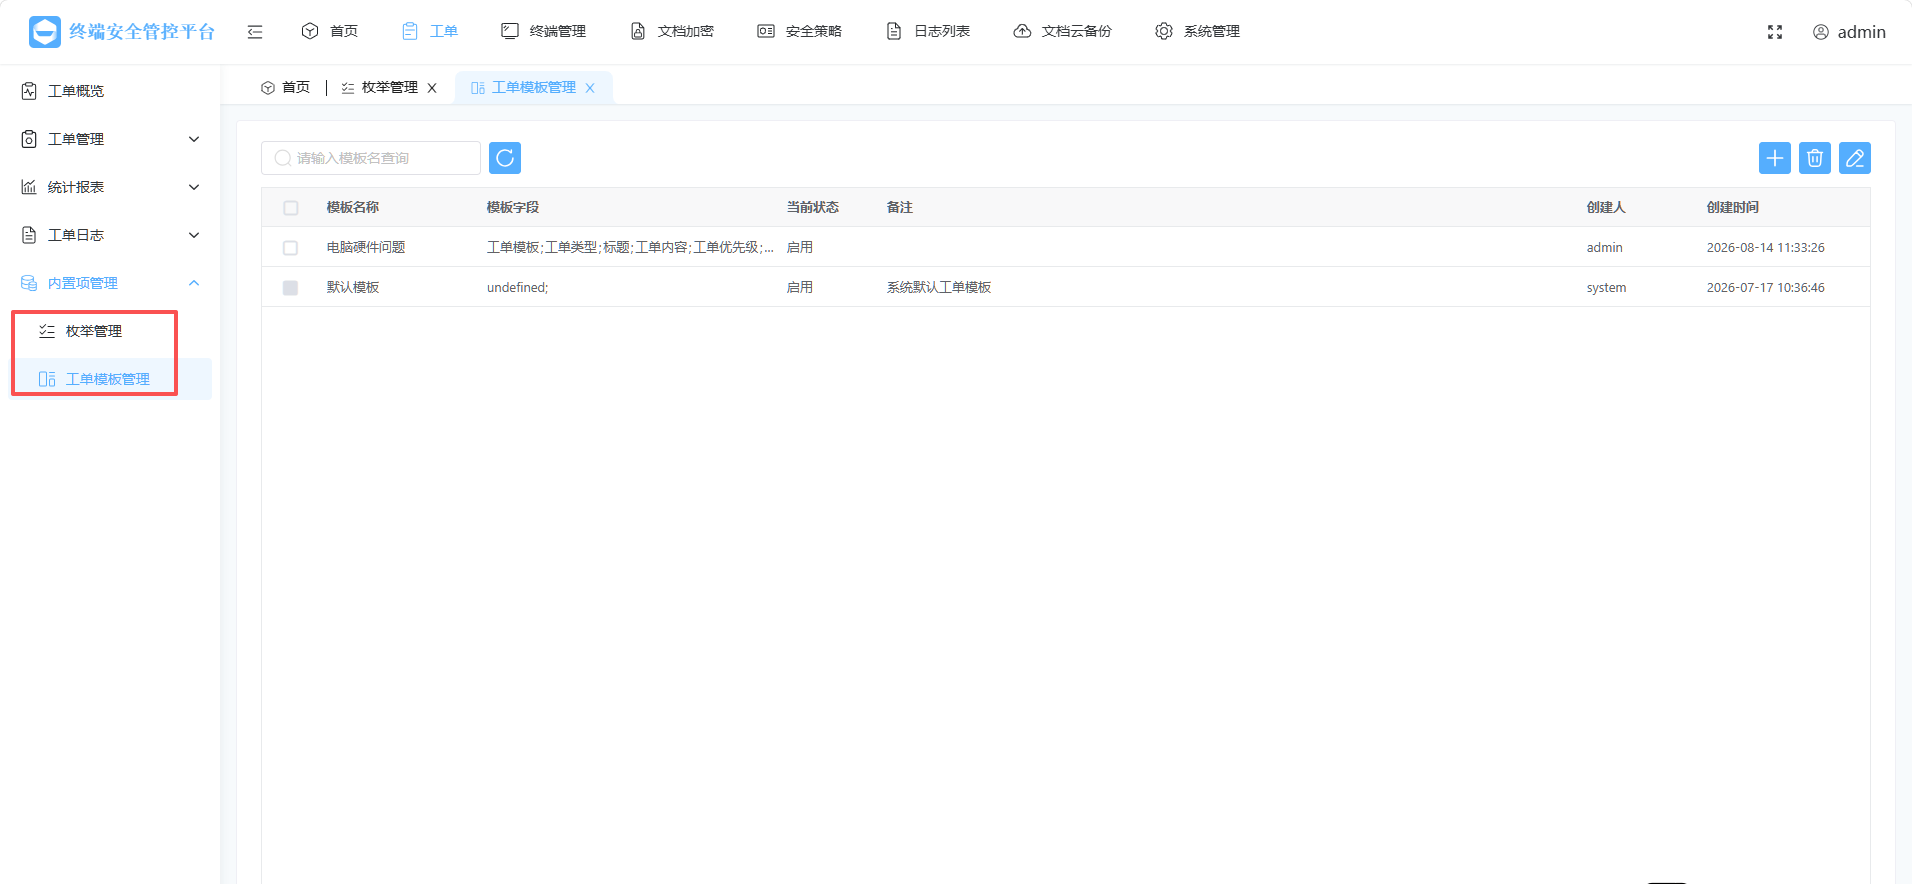Expand 统计报表 sidebar menu
Image resolution: width=1926 pixels, height=885 pixels.
pyautogui.click(x=110, y=187)
